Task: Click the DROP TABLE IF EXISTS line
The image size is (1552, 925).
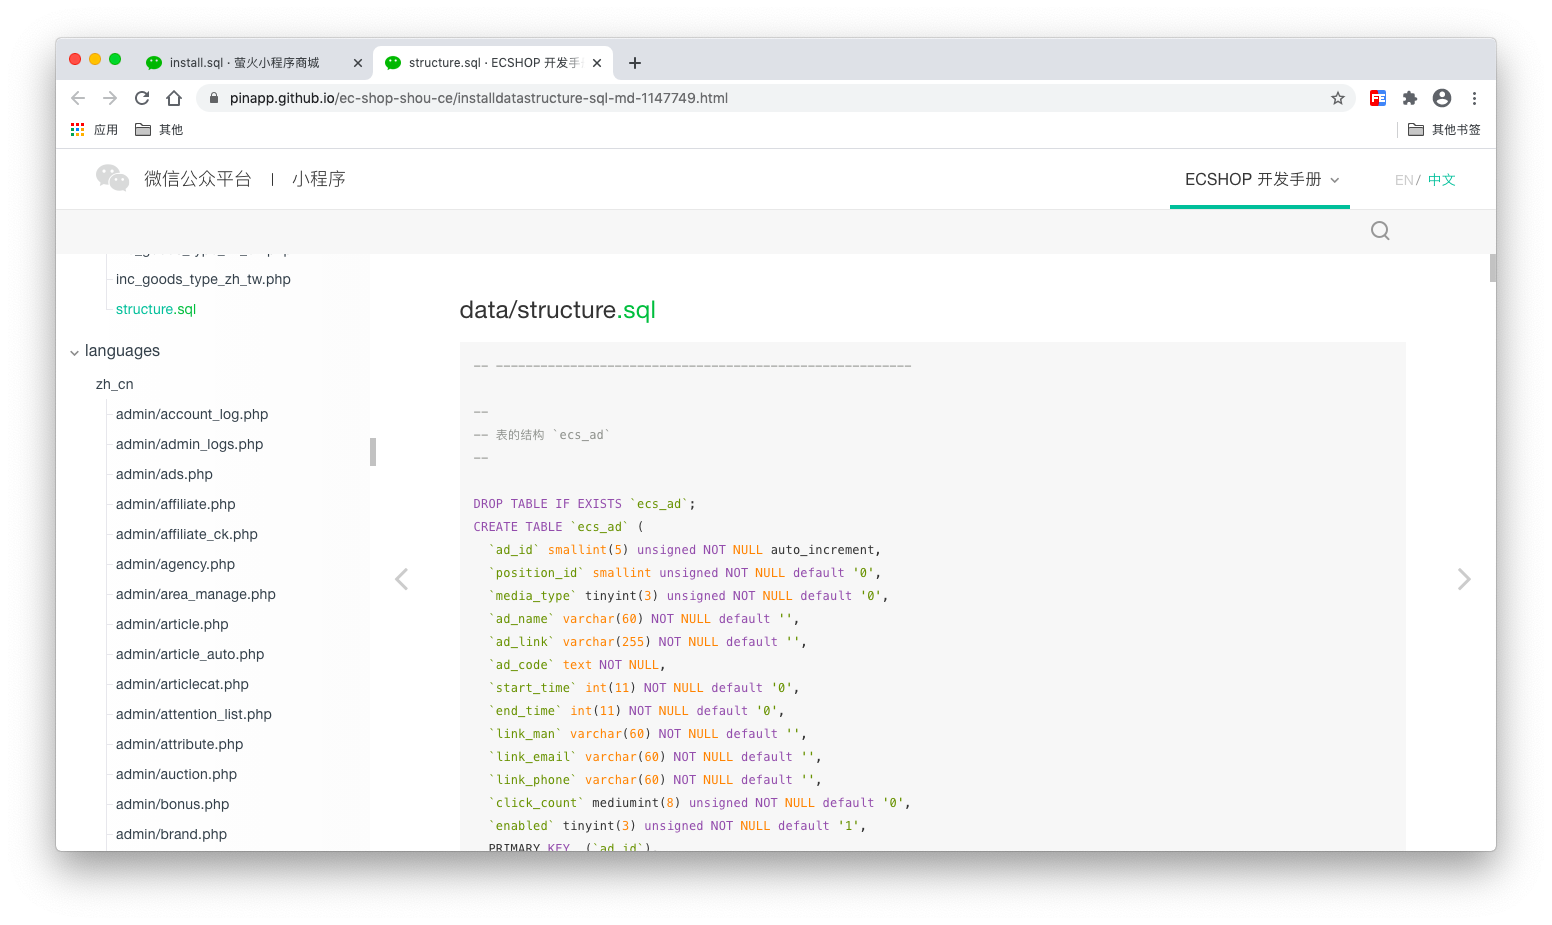Action: (x=584, y=504)
